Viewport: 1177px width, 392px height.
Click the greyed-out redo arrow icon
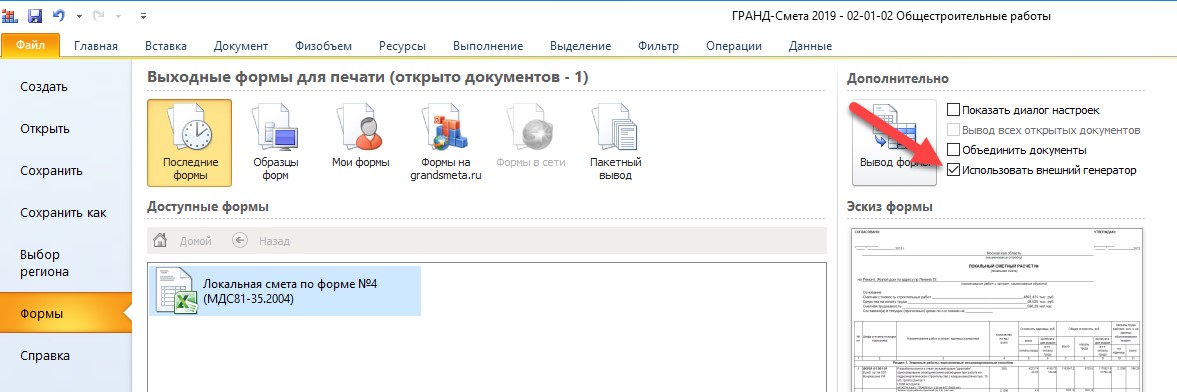(98, 15)
